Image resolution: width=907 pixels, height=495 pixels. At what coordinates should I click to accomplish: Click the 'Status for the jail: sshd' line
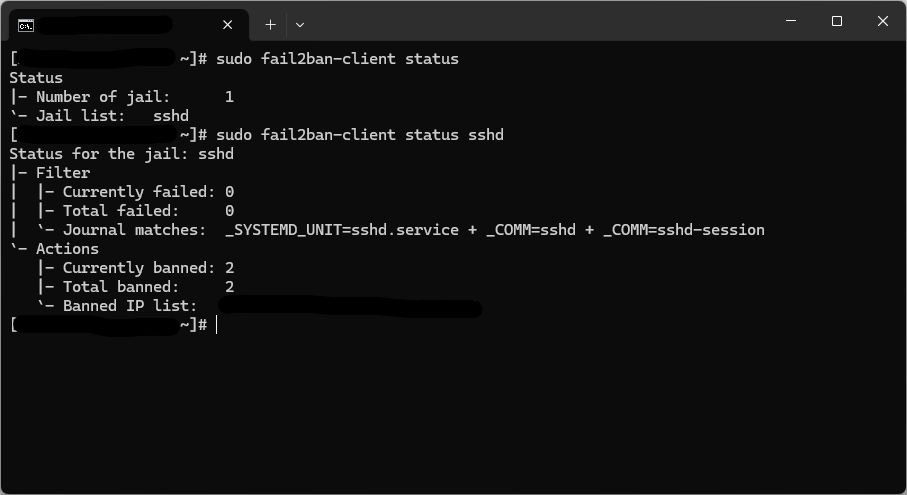[x=121, y=154]
